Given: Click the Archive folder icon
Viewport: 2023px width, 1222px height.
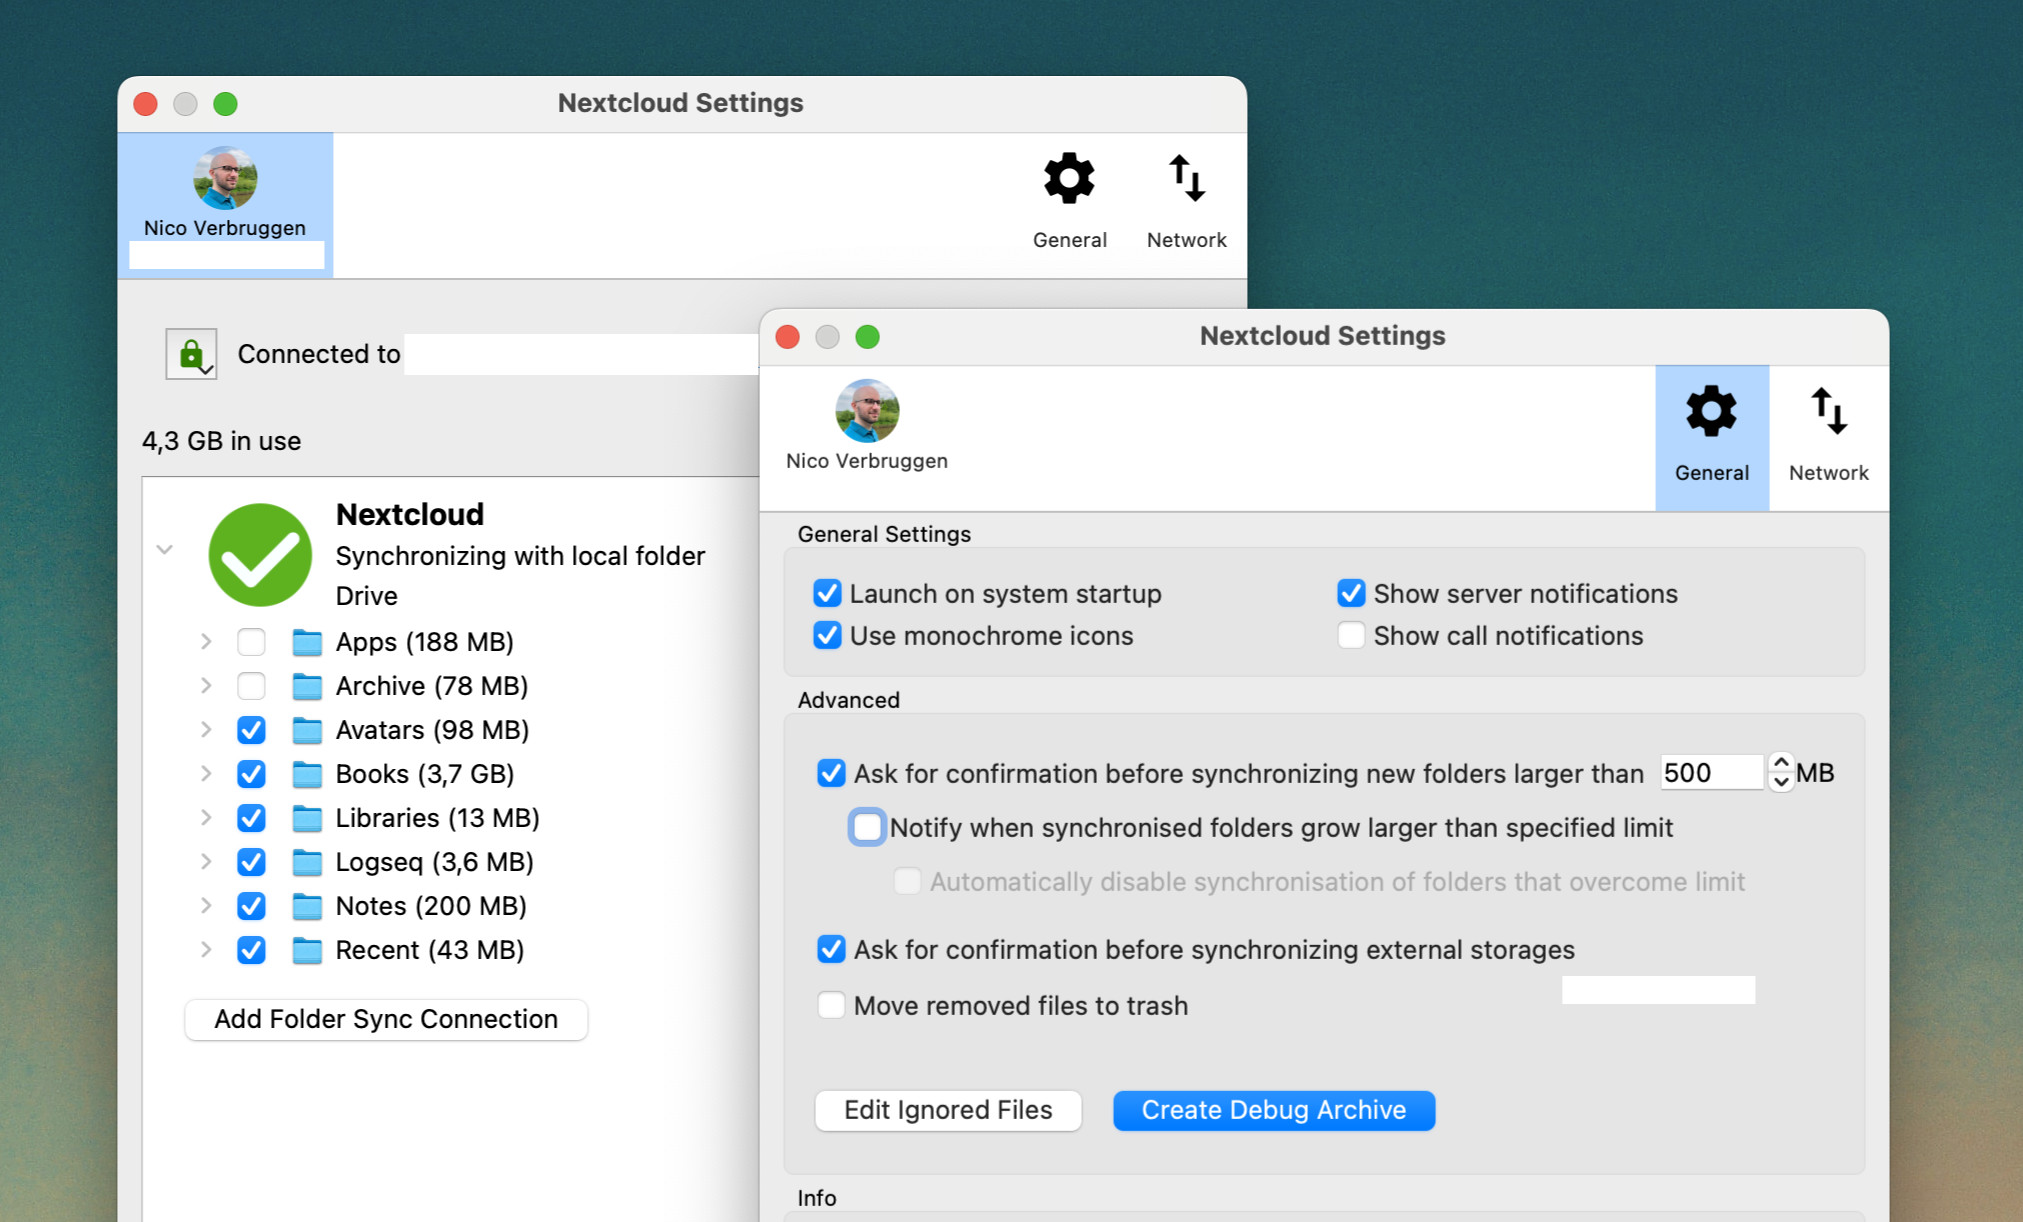Looking at the screenshot, I should click(x=307, y=686).
